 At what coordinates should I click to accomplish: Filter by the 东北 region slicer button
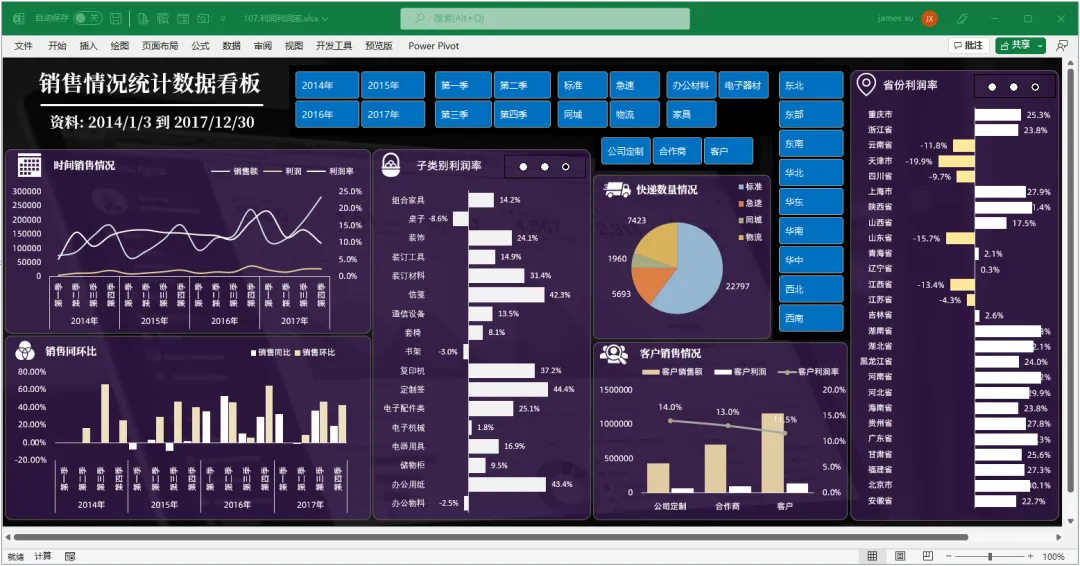(x=811, y=85)
